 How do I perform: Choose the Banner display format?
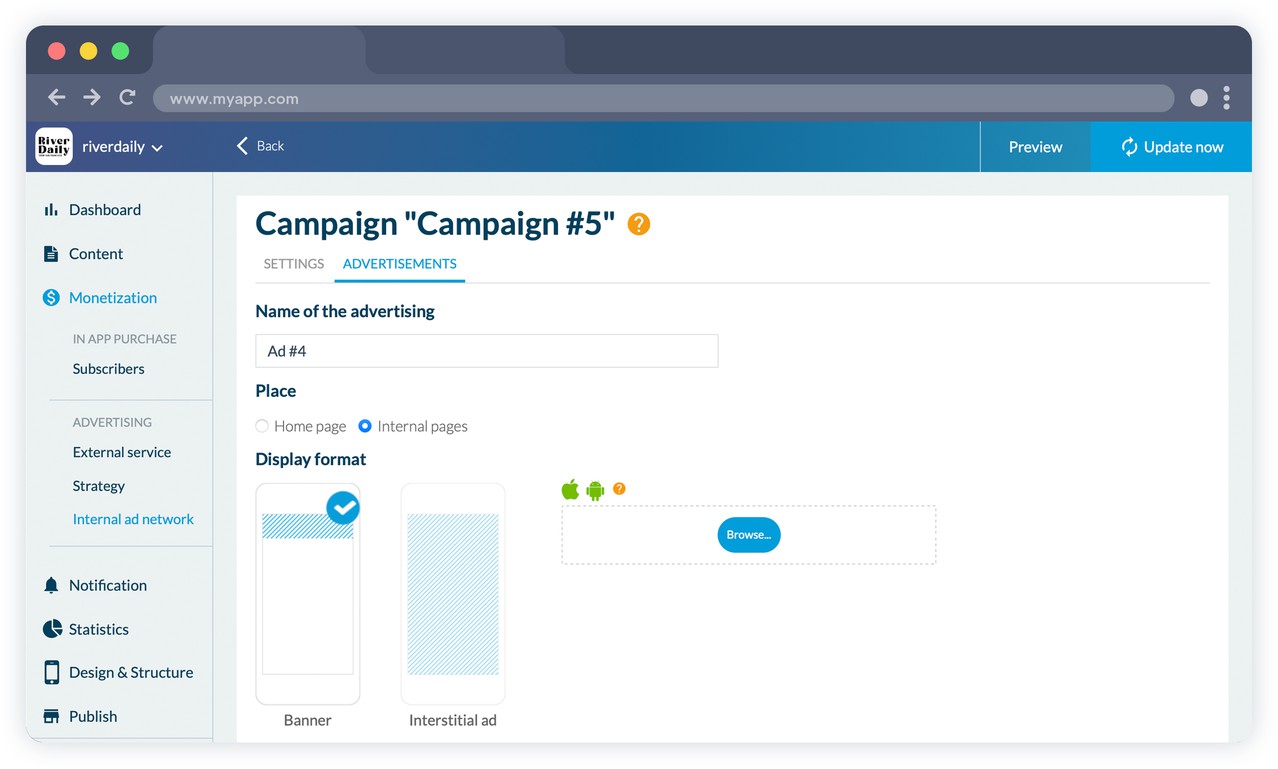pos(308,594)
